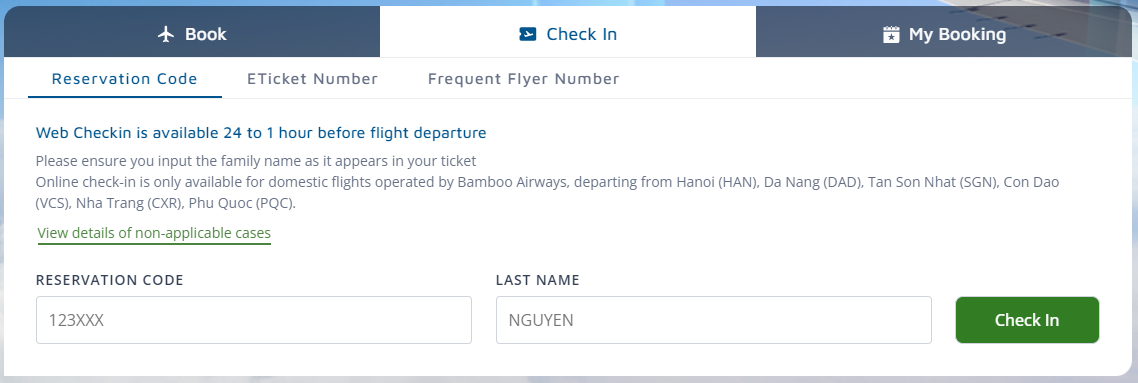The image size is (1138, 383).
Task: Select the Reservation Code sub-tab
Action: point(125,78)
